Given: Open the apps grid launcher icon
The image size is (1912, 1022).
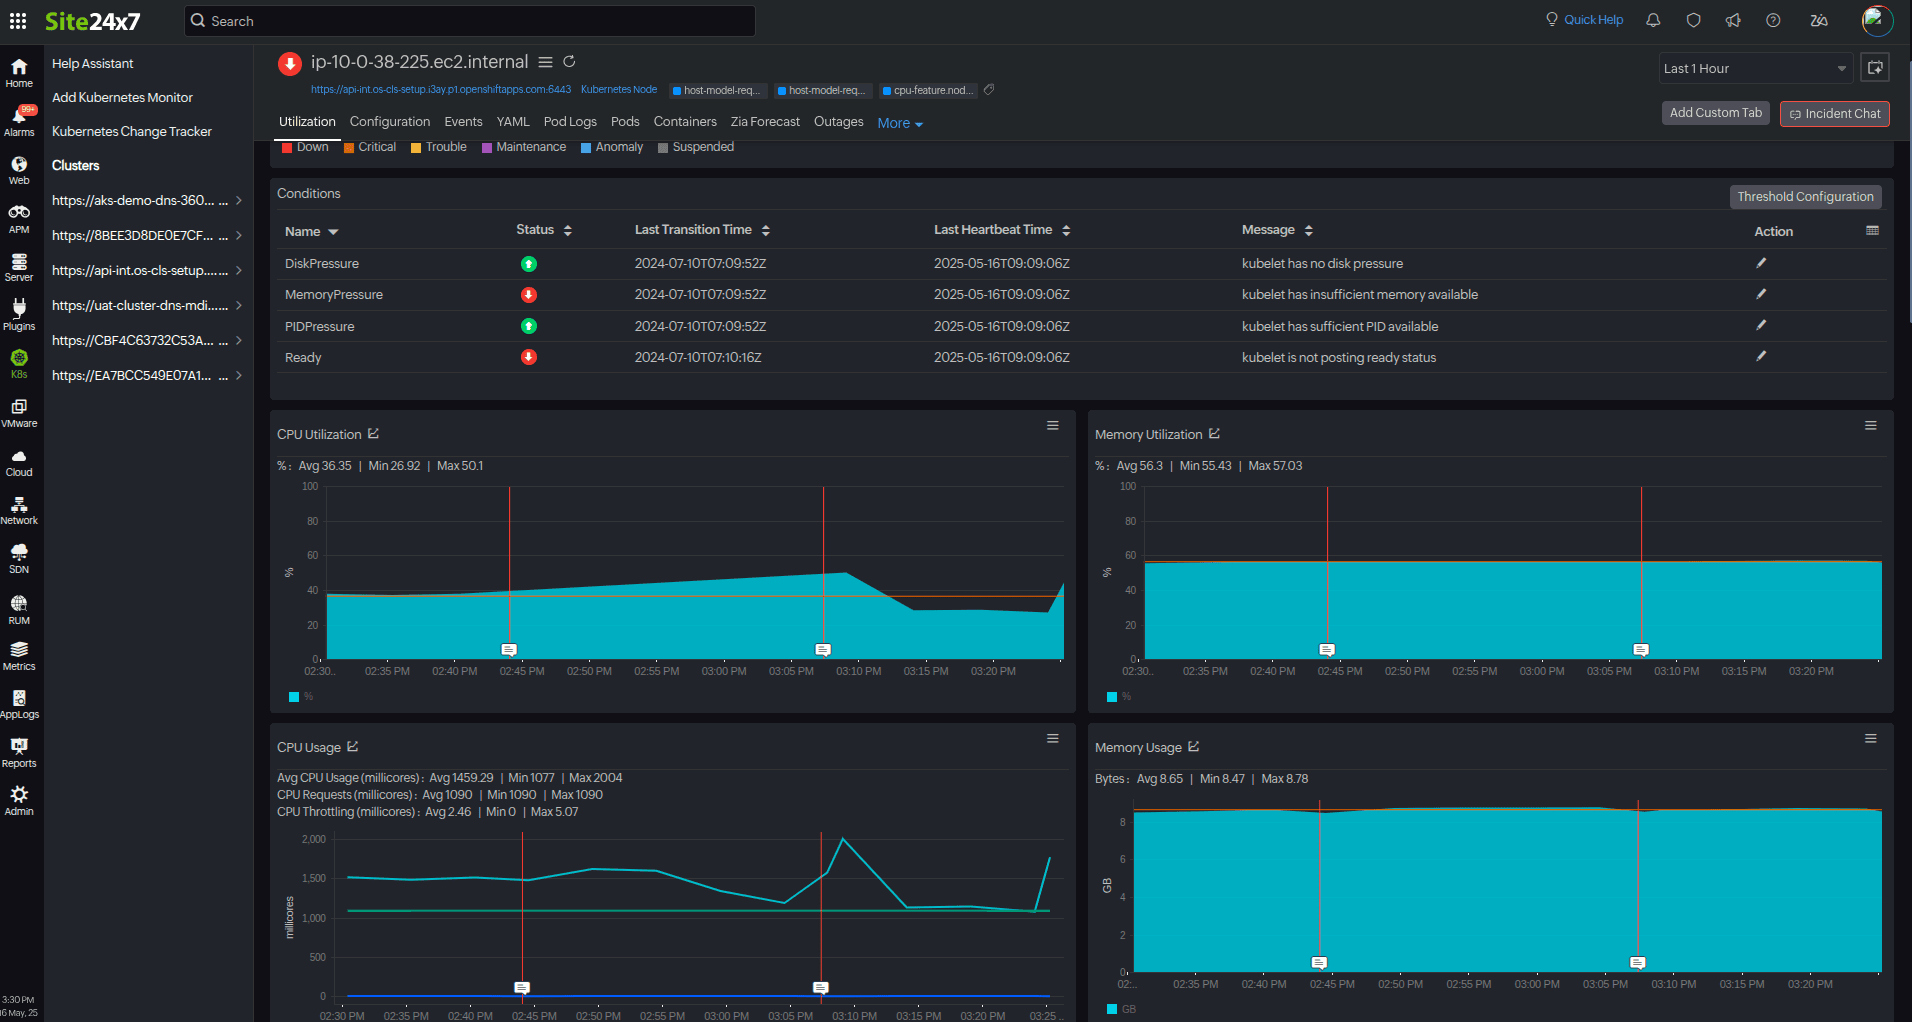Looking at the screenshot, I should 18,21.
